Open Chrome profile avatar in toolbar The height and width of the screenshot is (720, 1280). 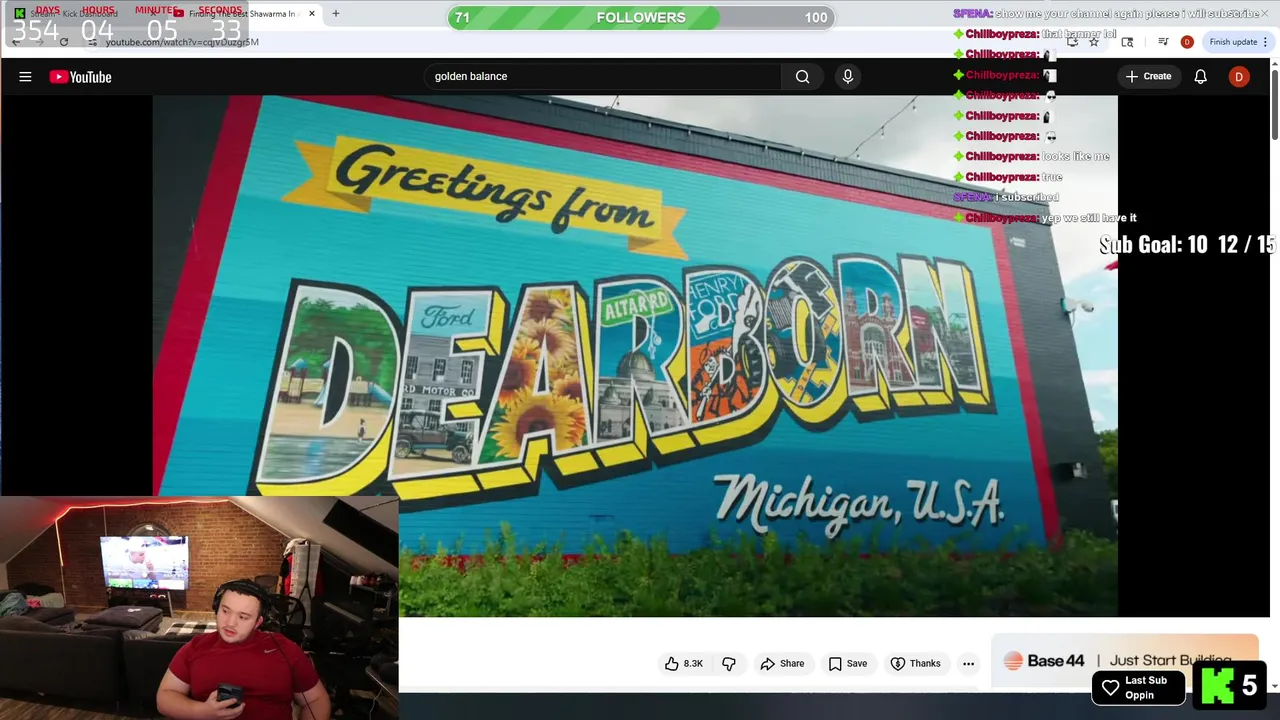coord(1187,42)
